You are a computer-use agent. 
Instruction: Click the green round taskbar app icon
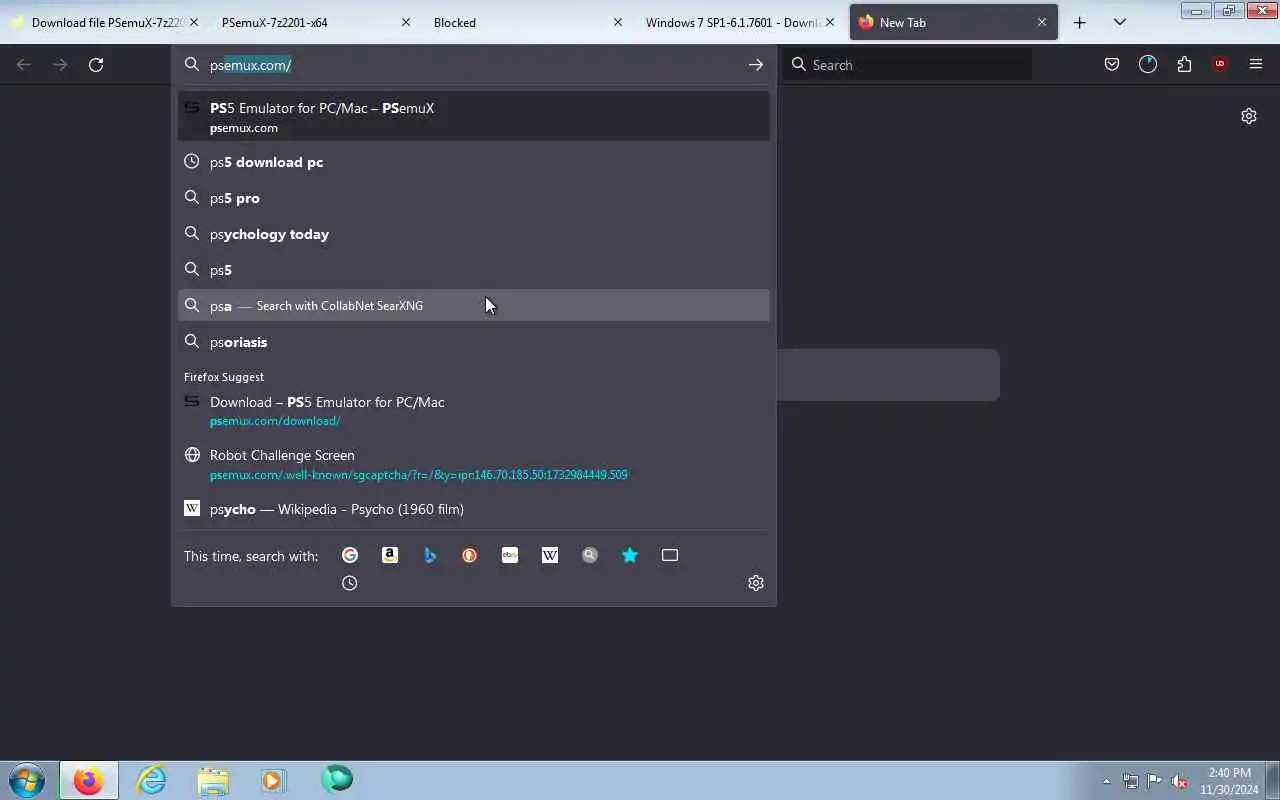[337, 779]
